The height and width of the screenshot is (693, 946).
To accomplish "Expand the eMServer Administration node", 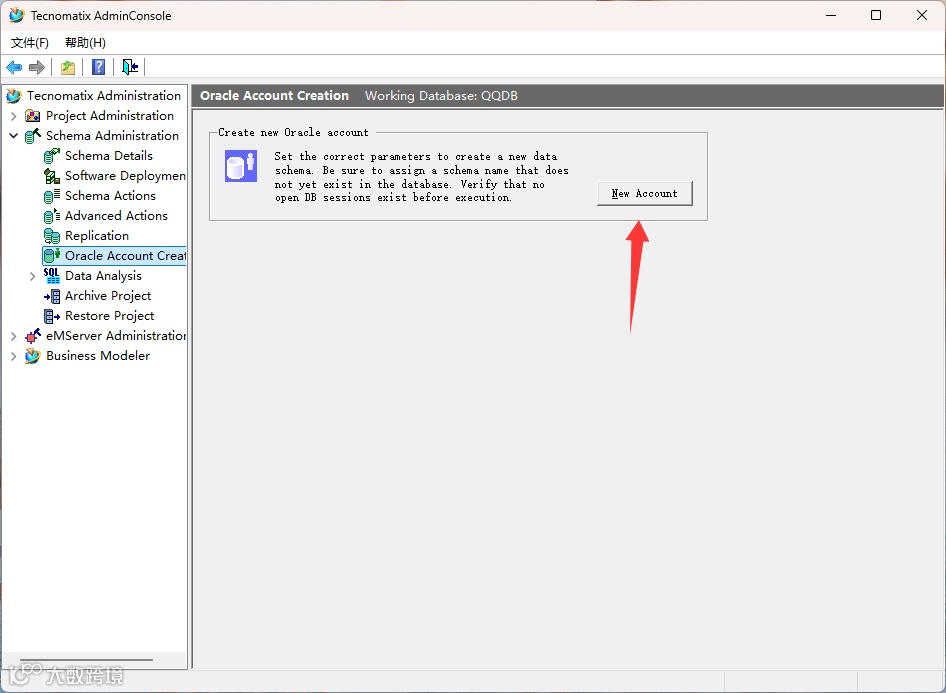I will [x=13, y=336].
